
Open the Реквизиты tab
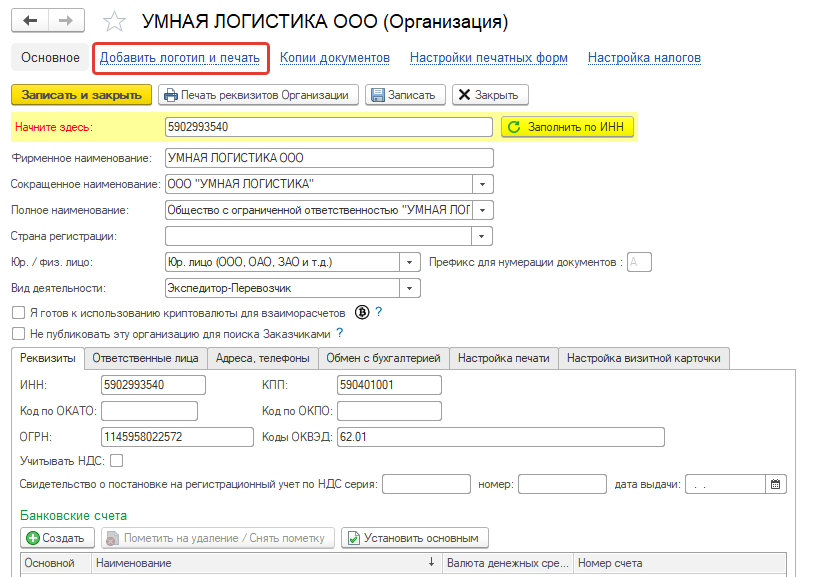tap(48, 358)
